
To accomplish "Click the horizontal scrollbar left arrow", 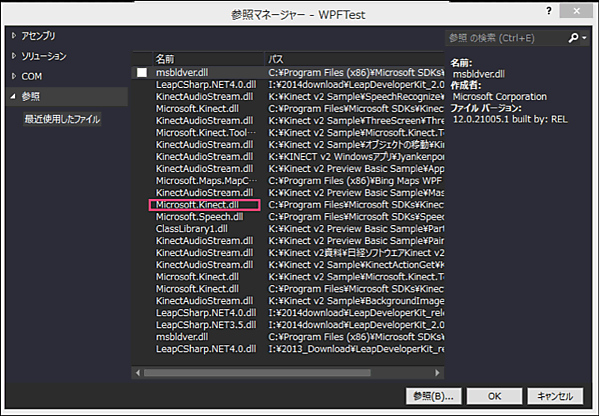I will point(138,372).
